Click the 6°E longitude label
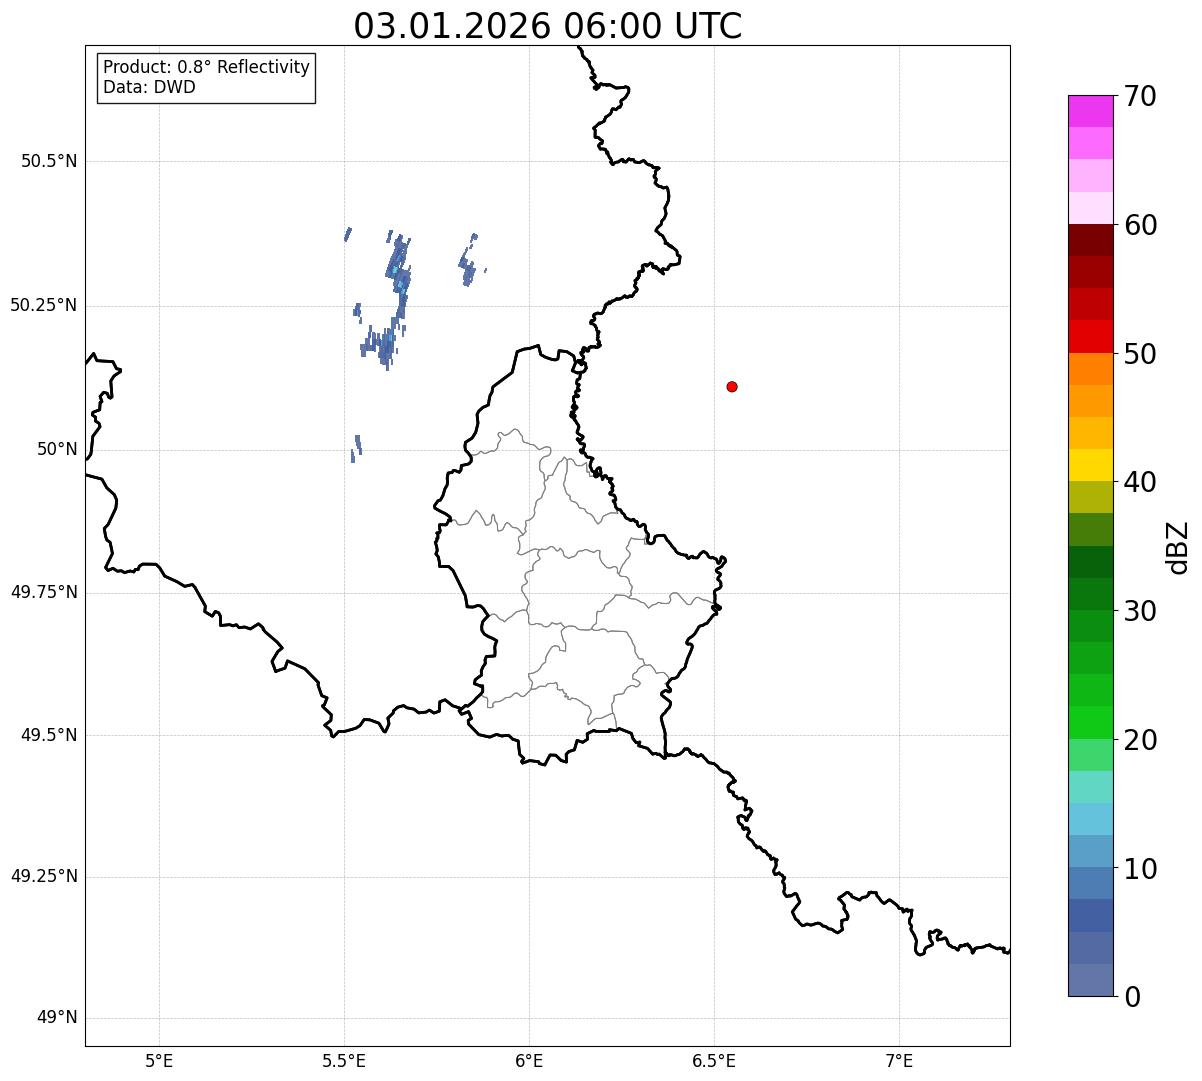The width and height of the screenshot is (1202, 1081). (x=529, y=1061)
